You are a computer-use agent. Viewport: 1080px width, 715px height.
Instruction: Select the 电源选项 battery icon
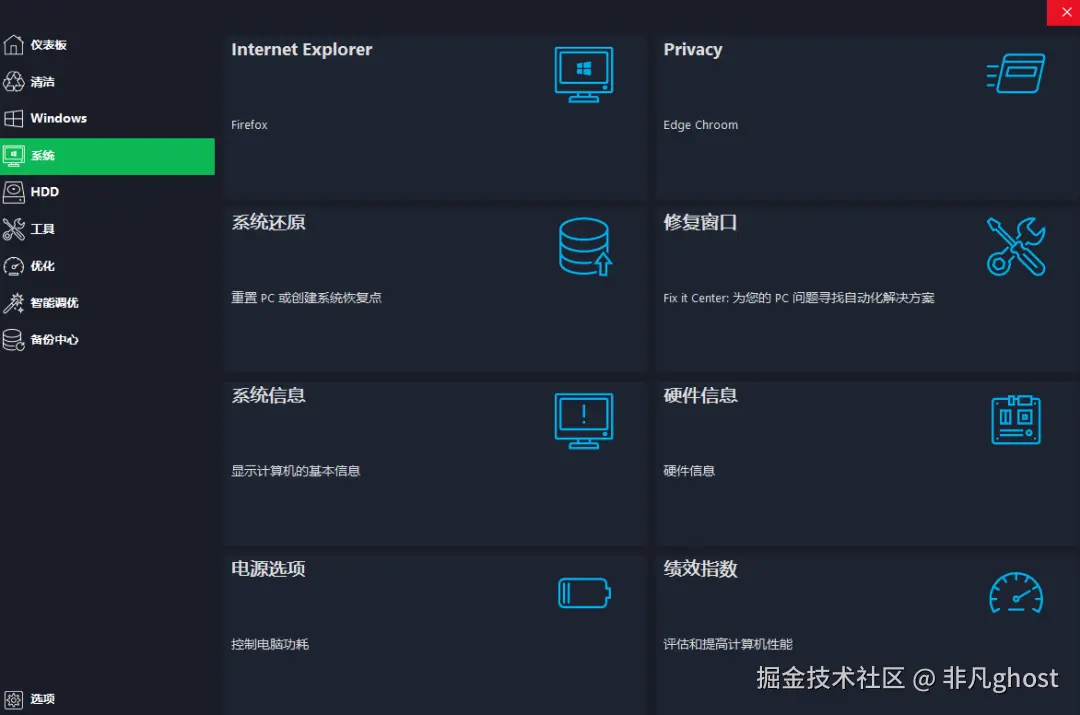pyautogui.click(x=583, y=593)
